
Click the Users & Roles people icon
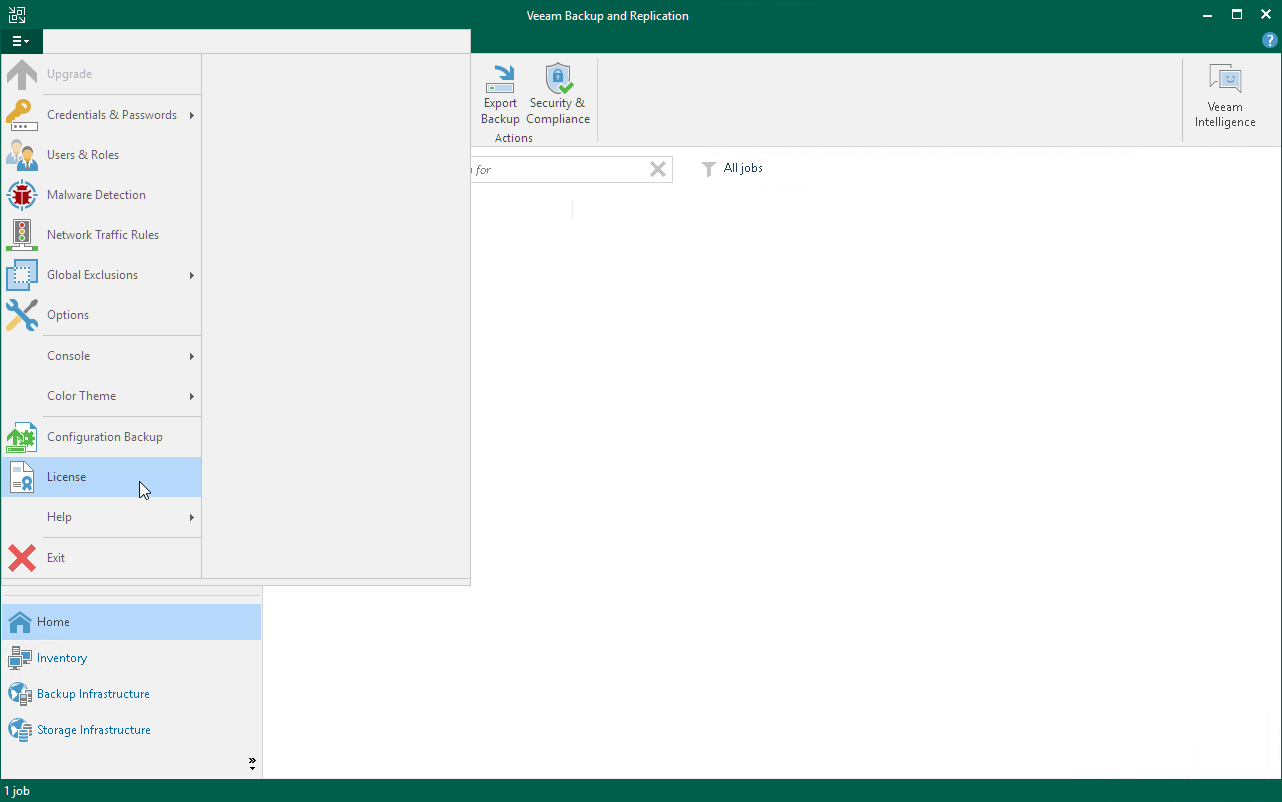click(22, 155)
